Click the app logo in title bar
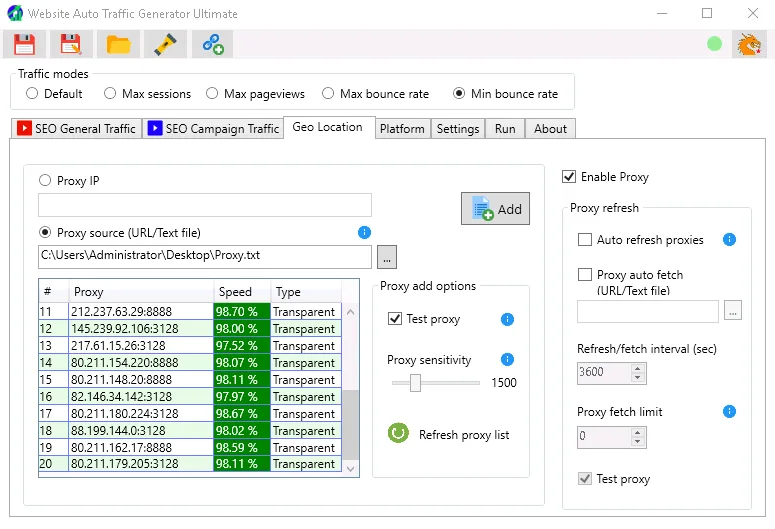The image size is (775, 529). coord(15,13)
